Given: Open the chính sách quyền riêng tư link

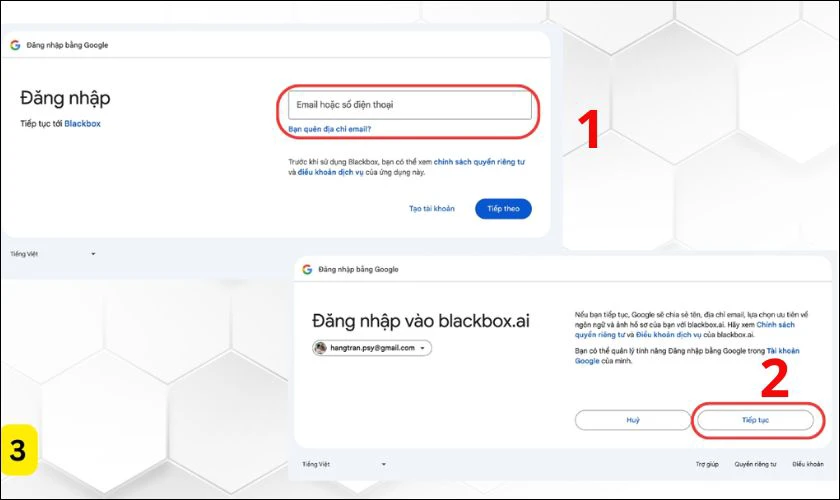Looking at the screenshot, I should point(479,162).
